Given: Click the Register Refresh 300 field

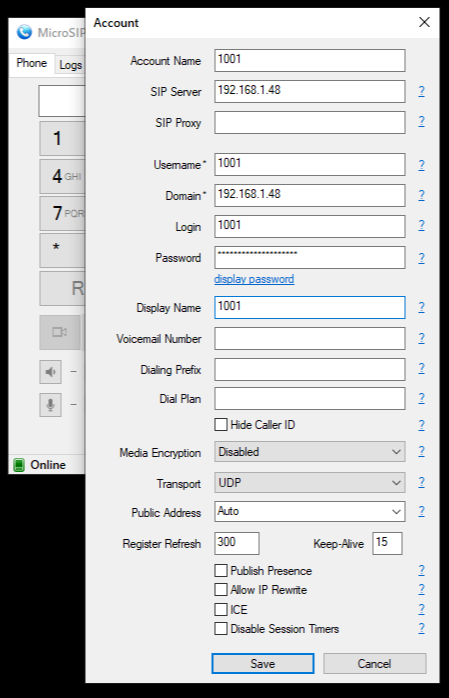Looking at the screenshot, I should 237,543.
